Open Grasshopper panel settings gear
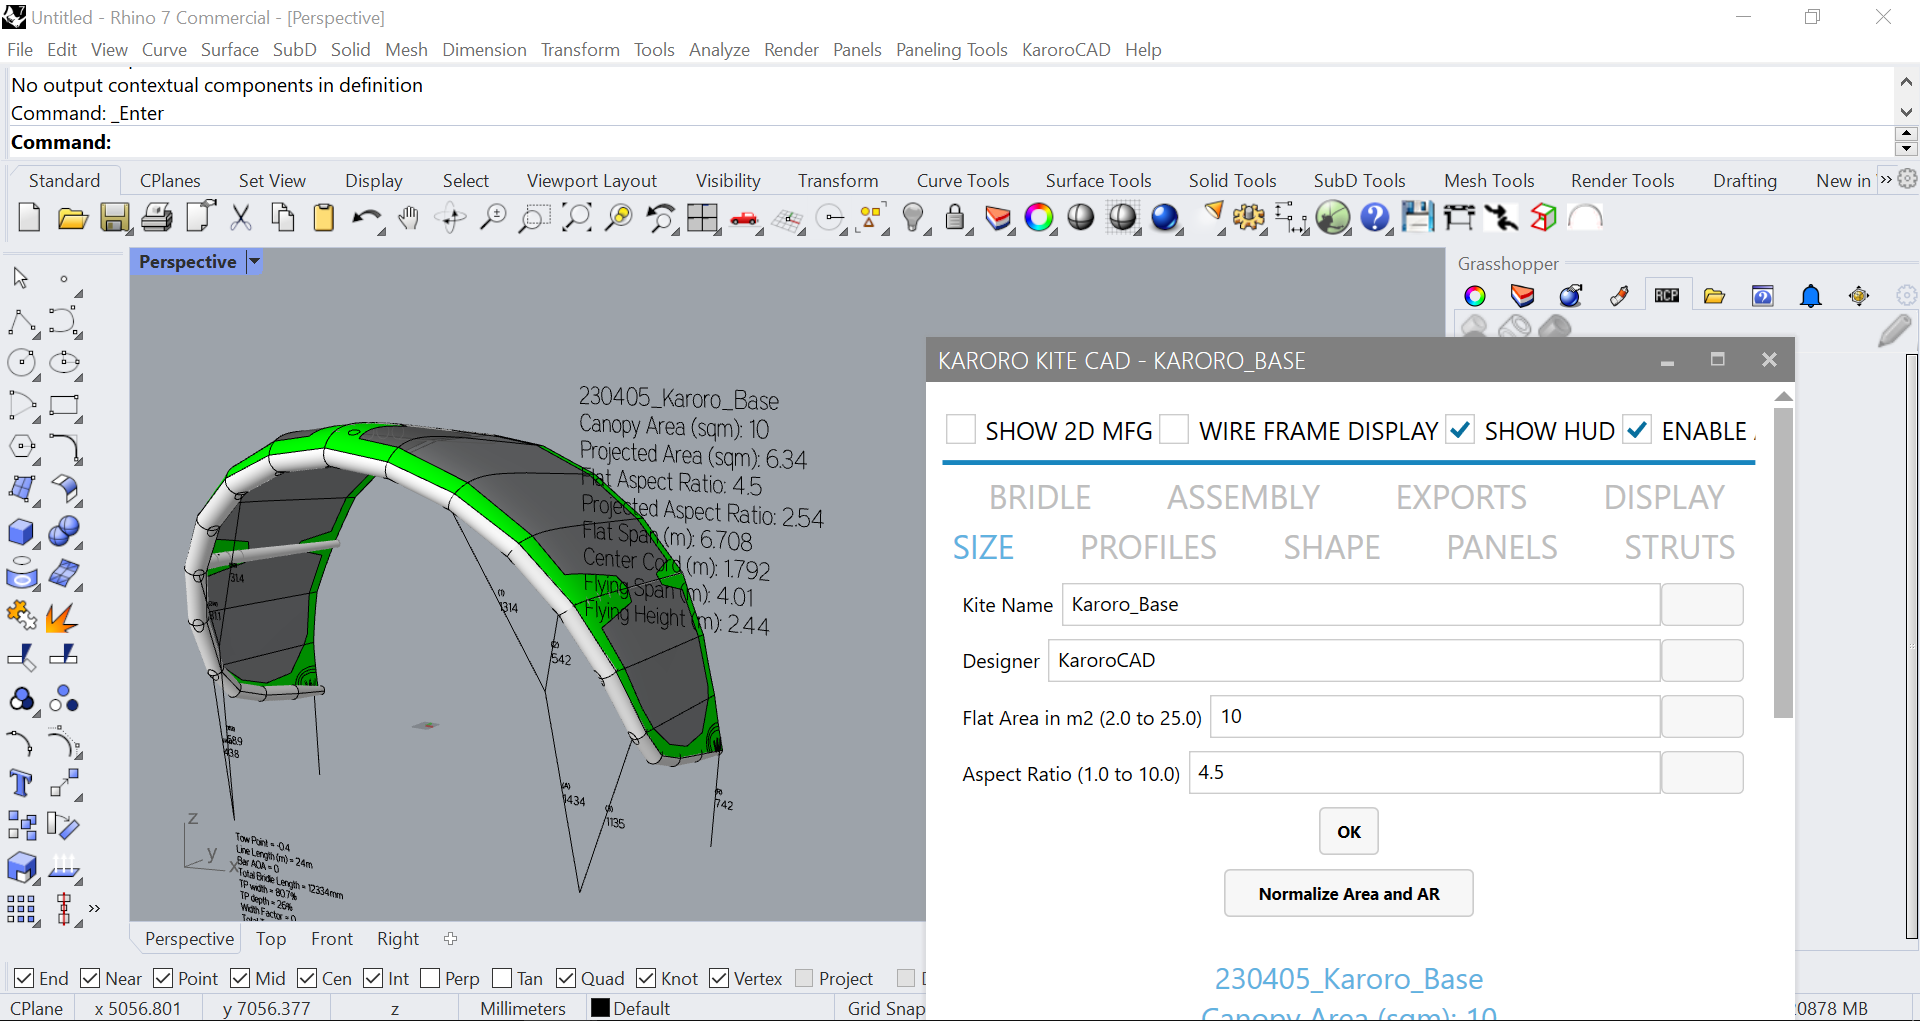The width and height of the screenshot is (1920, 1021). coord(1906,295)
